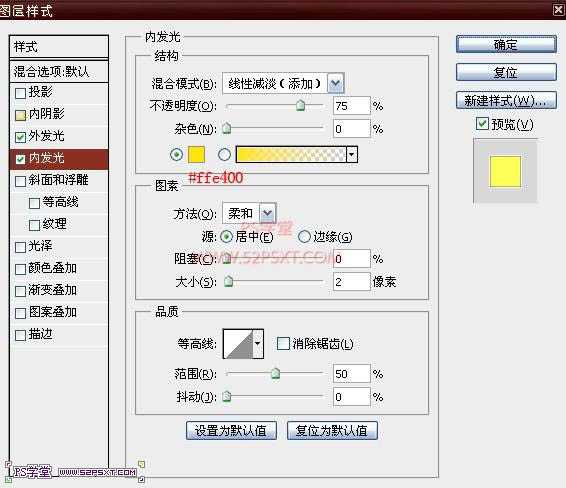Click the 大小 size field showing 2
566x488 pixels.
click(352, 282)
